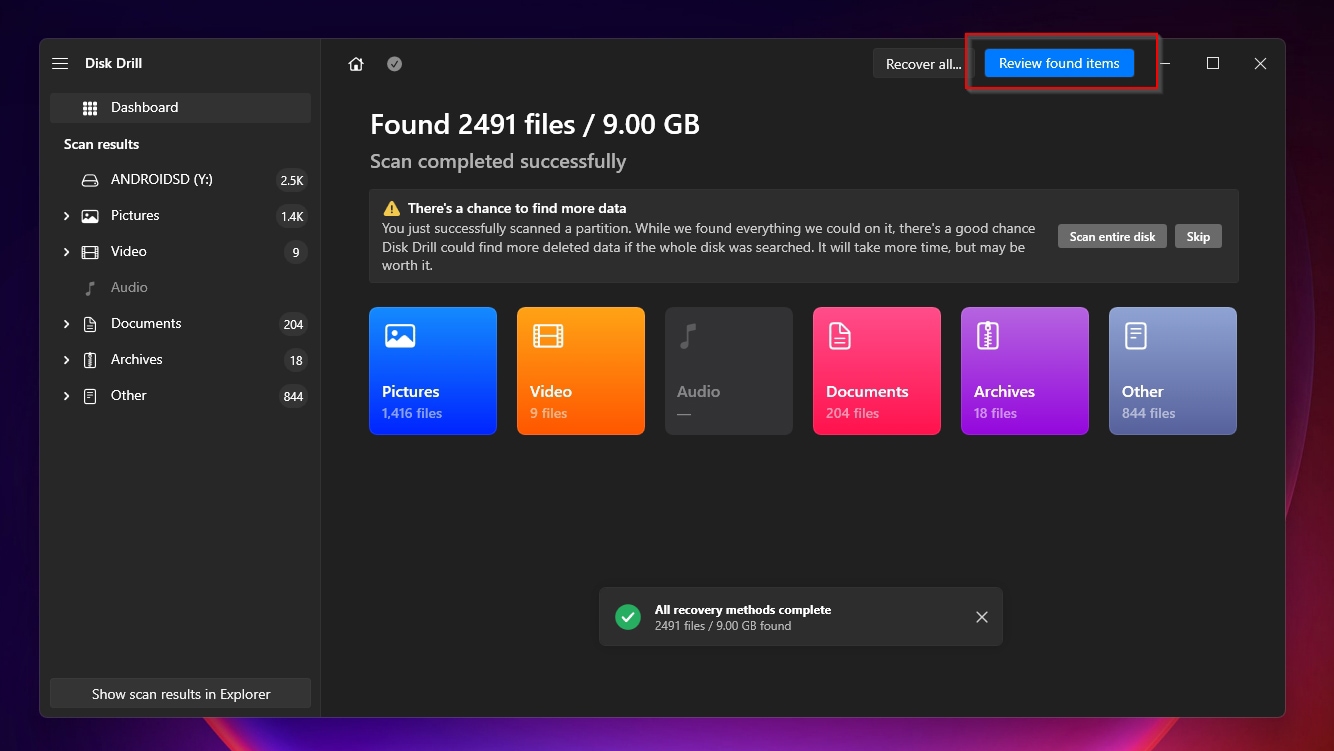The image size is (1334, 751).
Task: Select ANDROIDSD (Y:) scan result
Action: 162,180
